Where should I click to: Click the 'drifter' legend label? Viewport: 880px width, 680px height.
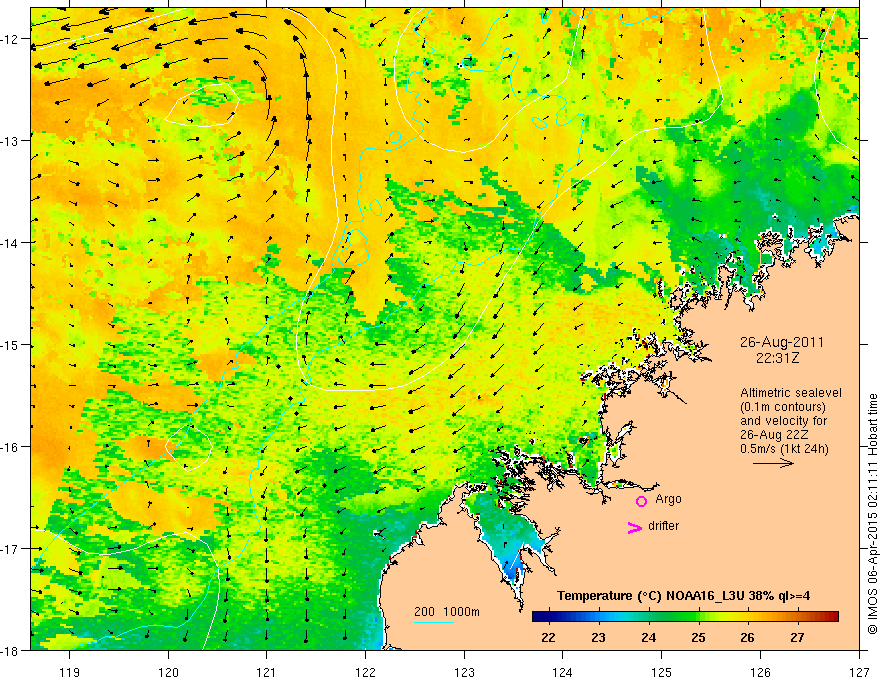point(663,526)
